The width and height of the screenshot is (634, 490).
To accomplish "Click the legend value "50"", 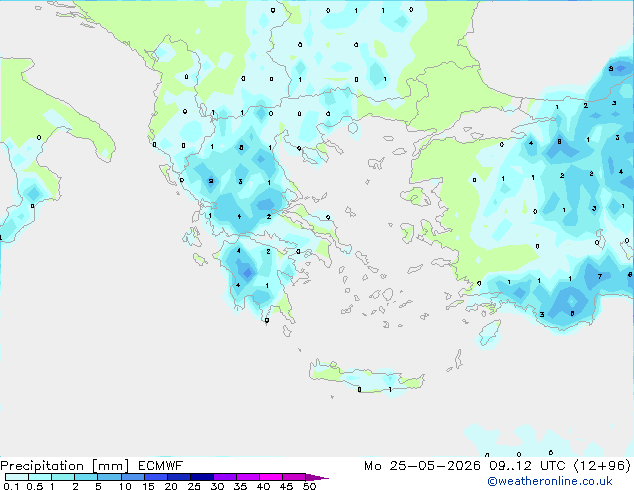I will (310, 486).
